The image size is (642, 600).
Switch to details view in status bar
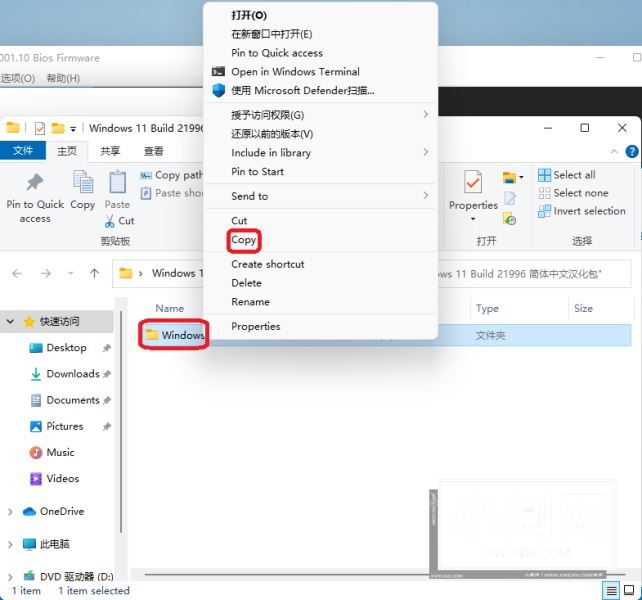pos(611,591)
